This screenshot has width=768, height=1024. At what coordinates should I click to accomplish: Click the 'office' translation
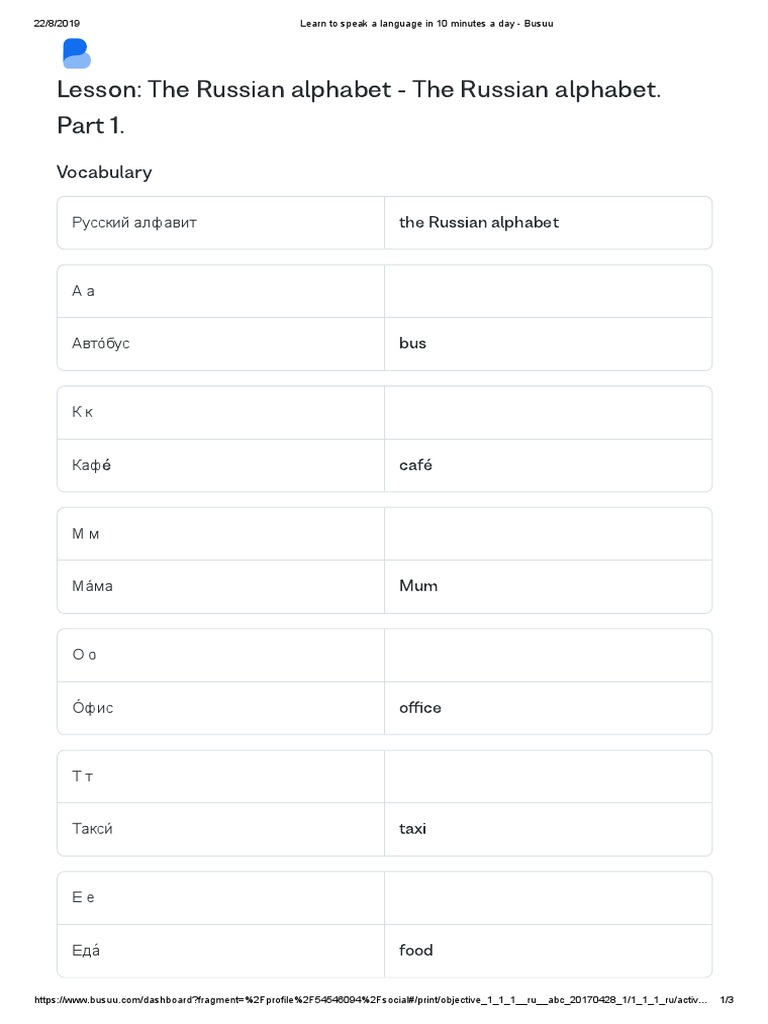pyautogui.click(x=420, y=707)
